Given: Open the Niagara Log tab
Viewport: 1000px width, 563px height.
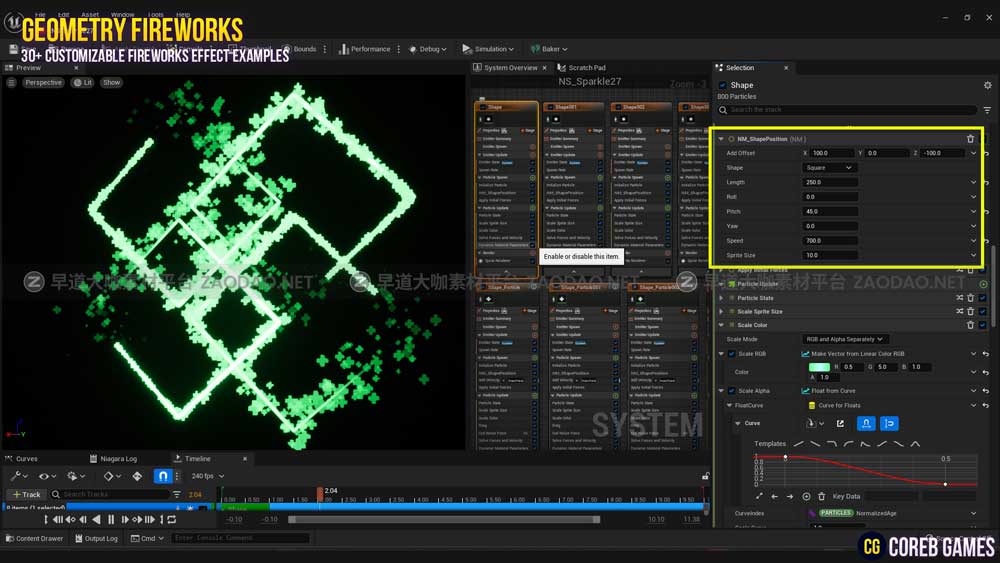Looking at the screenshot, I should (x=114, y=459).
